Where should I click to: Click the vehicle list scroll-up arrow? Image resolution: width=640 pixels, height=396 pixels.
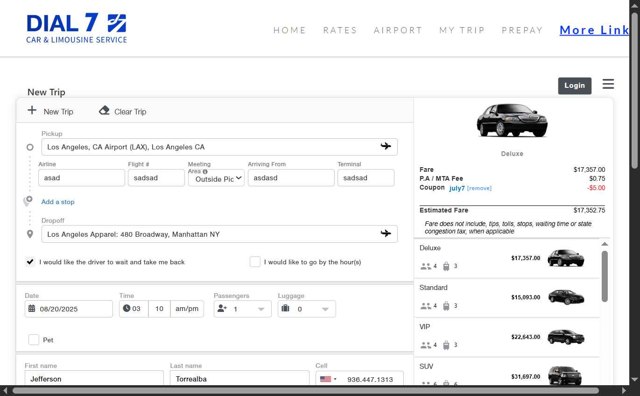[604, 244]
